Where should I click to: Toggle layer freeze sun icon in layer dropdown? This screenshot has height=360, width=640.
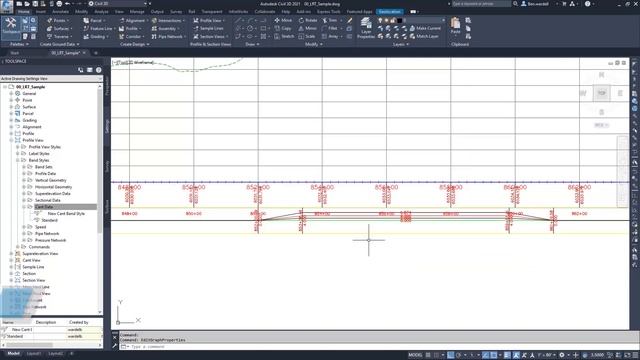pyautogui.click(x=387, y=20)
